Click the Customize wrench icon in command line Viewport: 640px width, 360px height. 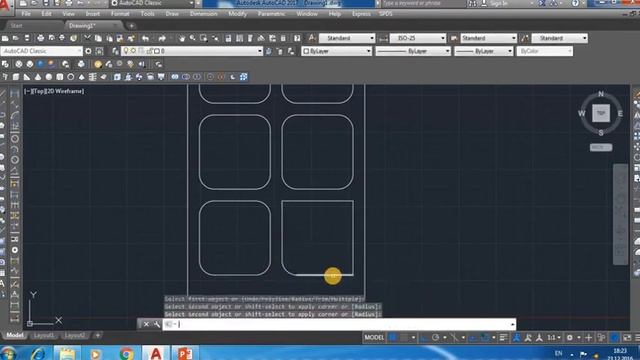[156, 324]
